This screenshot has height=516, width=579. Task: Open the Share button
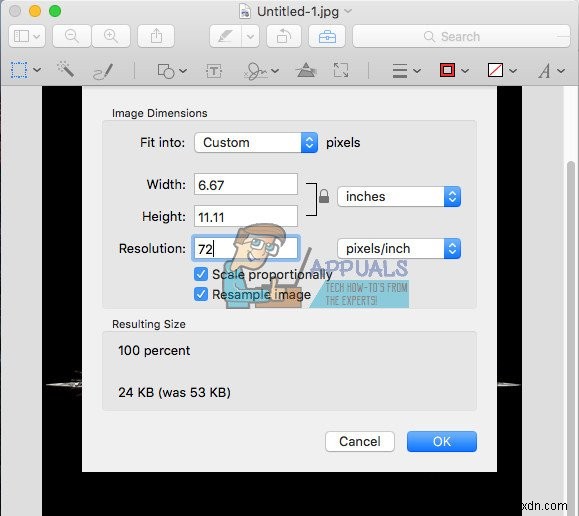tap(156, 36)
